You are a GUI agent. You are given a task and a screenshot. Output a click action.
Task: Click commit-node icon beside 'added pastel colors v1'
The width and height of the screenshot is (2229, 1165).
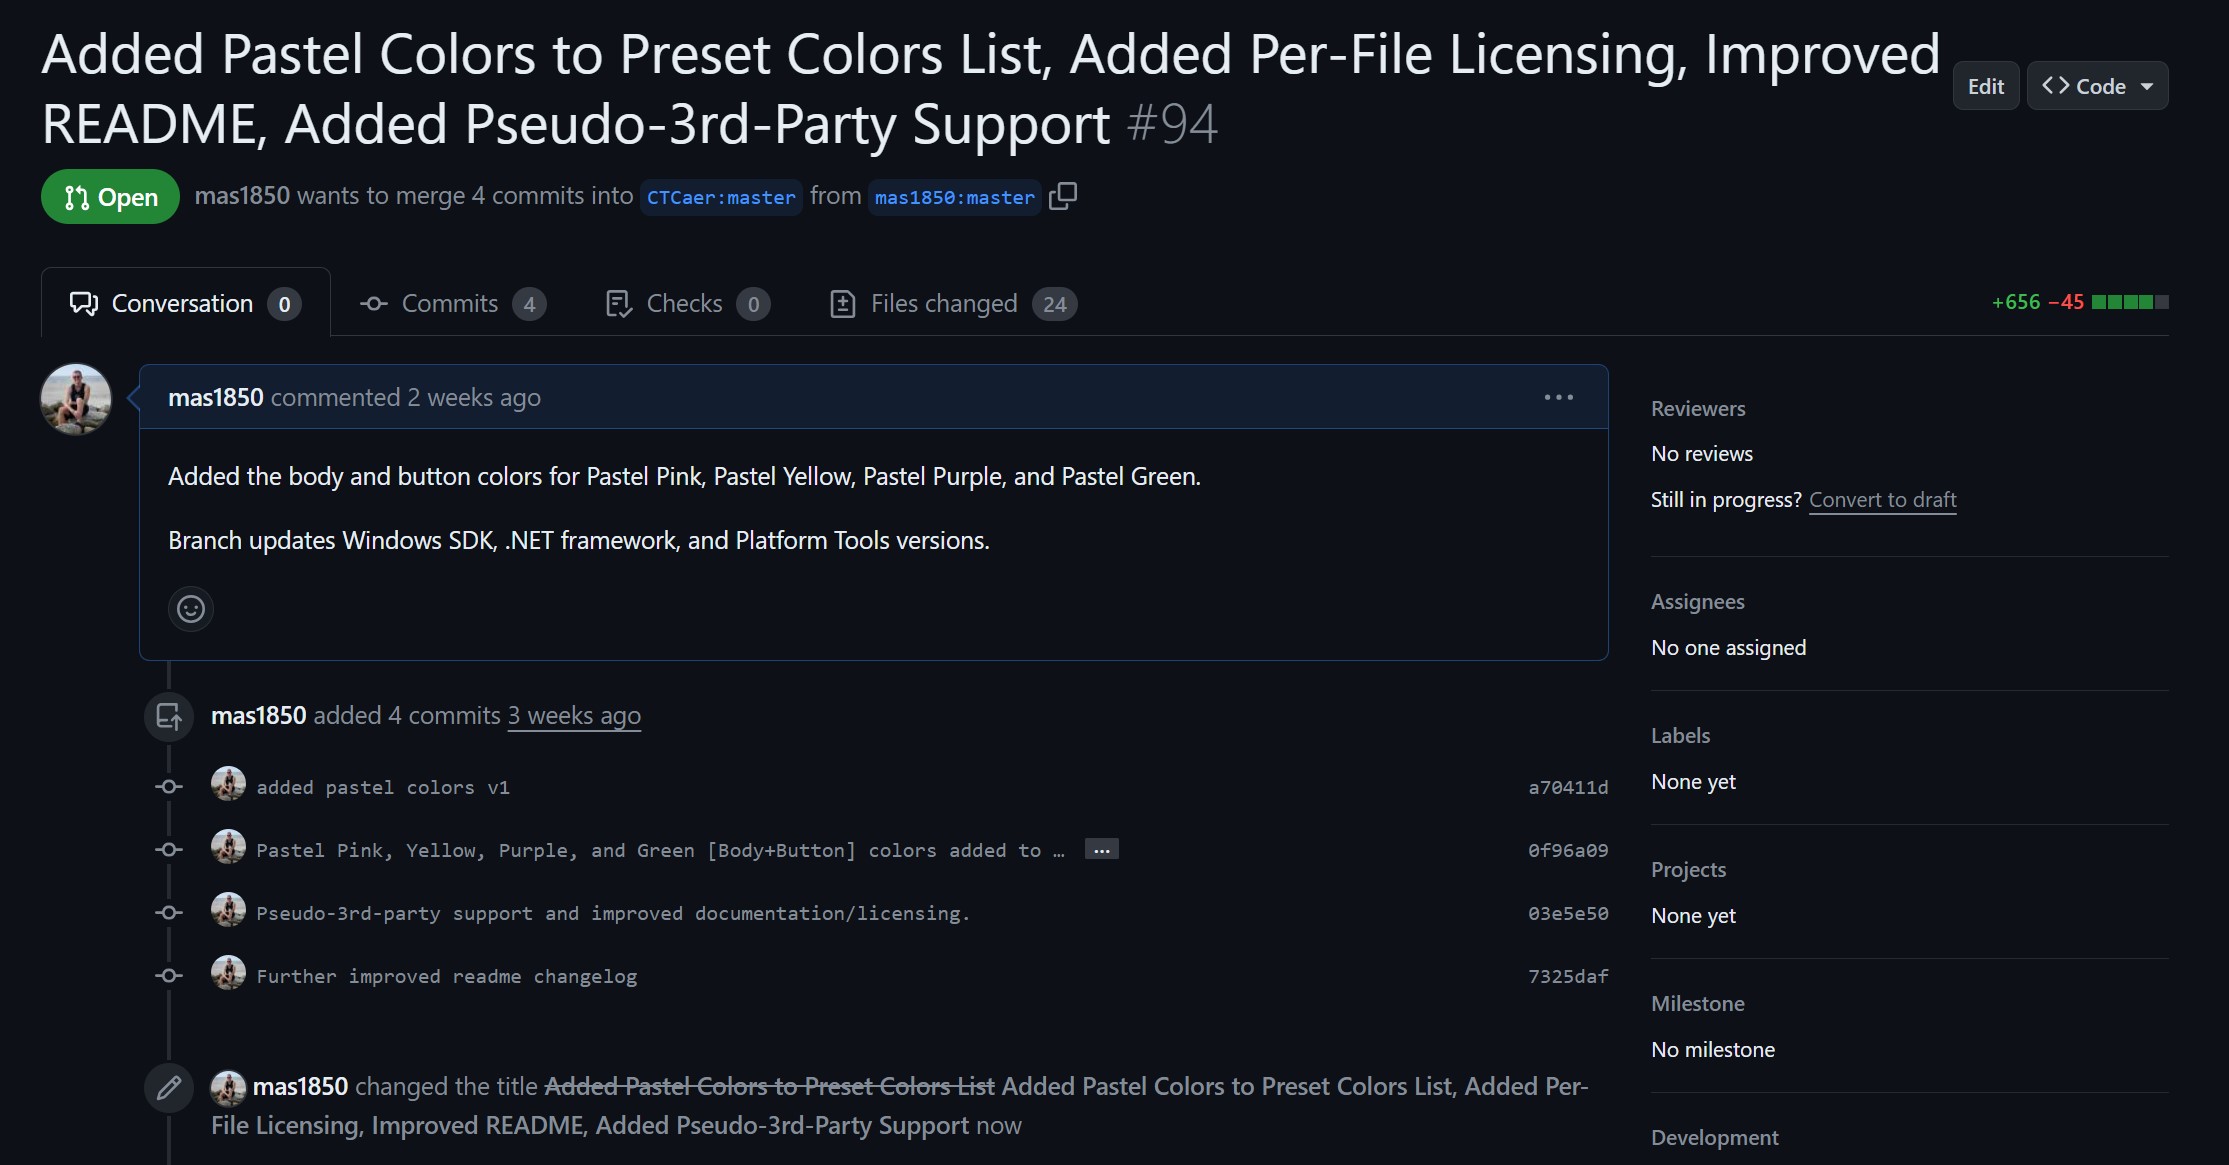[169, 787]
